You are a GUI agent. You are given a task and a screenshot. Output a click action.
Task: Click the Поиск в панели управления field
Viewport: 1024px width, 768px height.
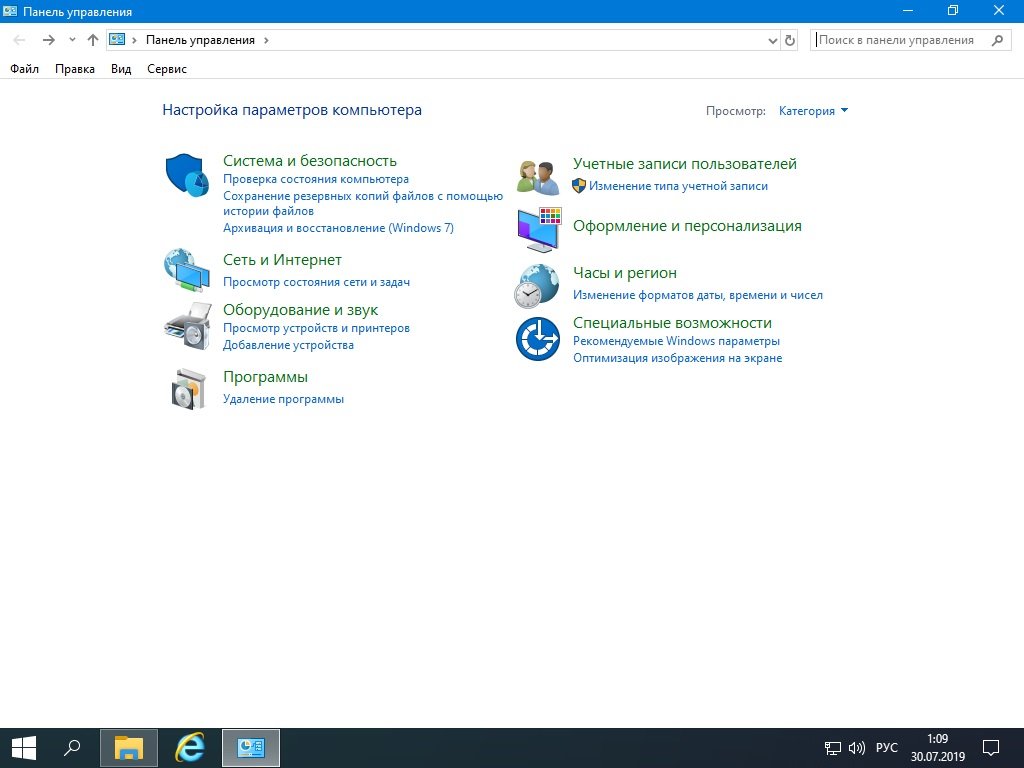point(900,40)
